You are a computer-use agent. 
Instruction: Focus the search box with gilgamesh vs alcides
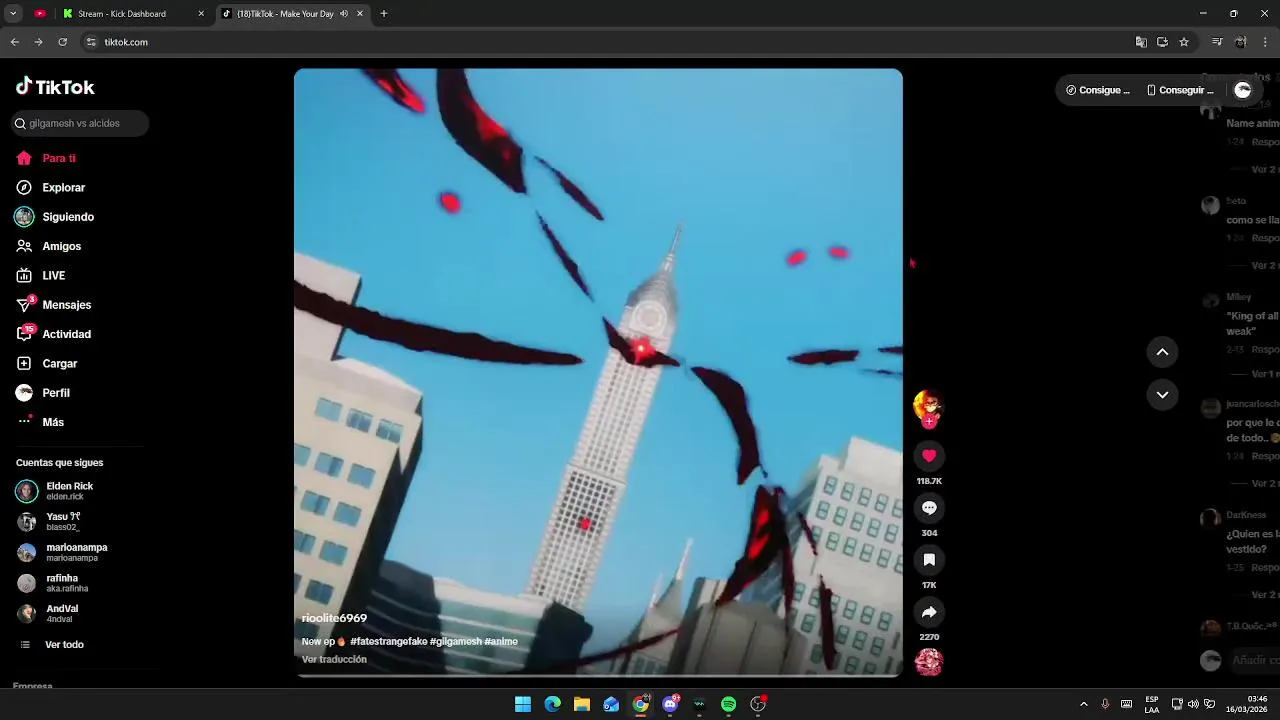80,123
